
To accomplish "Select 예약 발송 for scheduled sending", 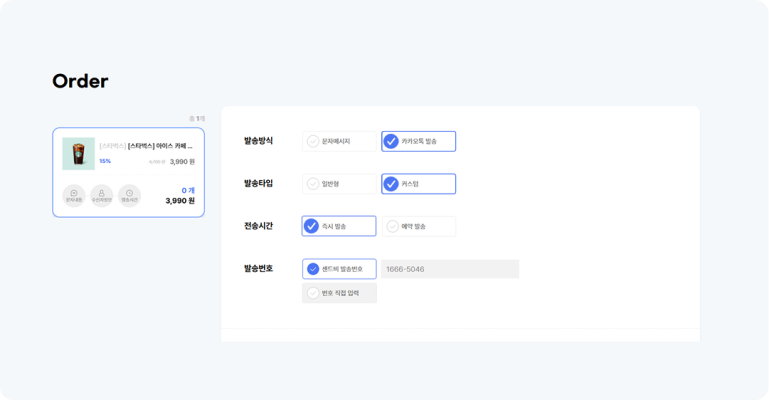I will pyautogui.click(x=418, y=227).
